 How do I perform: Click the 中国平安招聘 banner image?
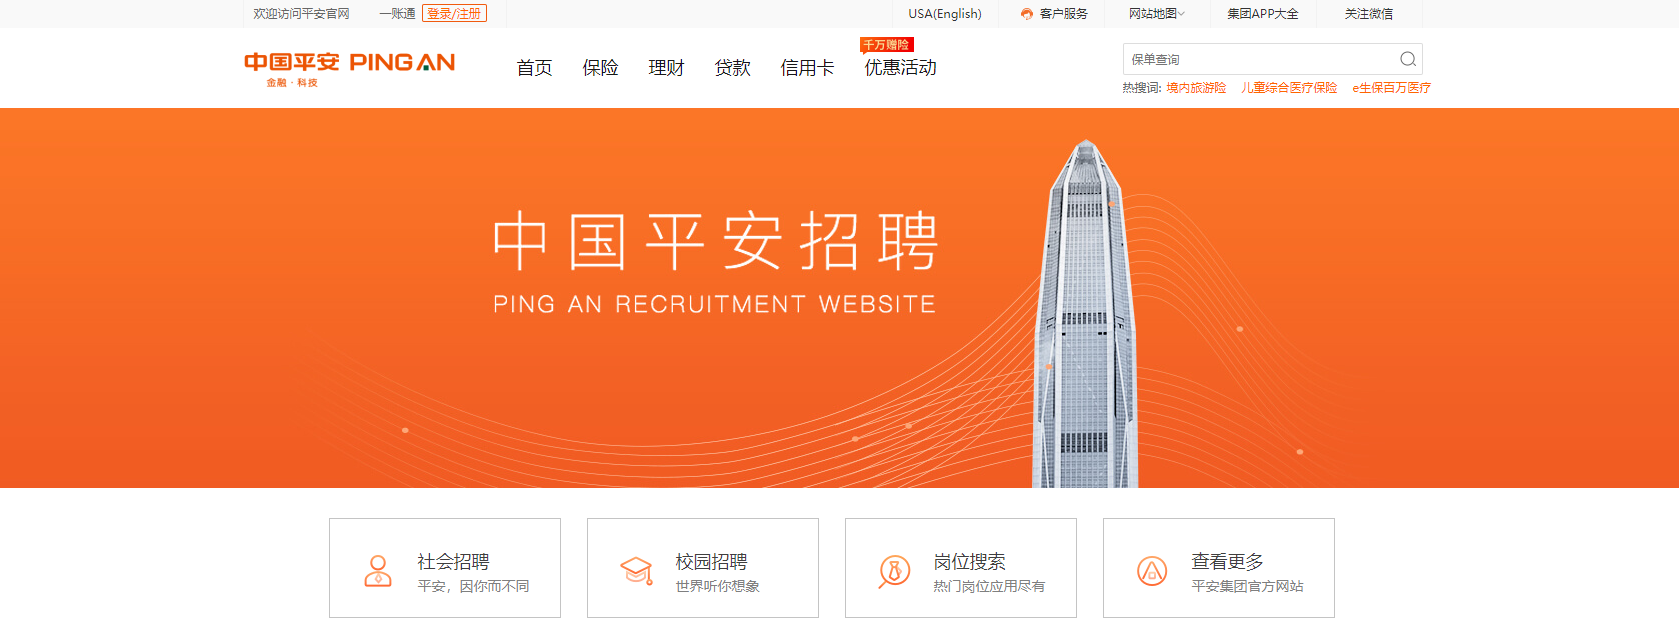tap(839, 298)
